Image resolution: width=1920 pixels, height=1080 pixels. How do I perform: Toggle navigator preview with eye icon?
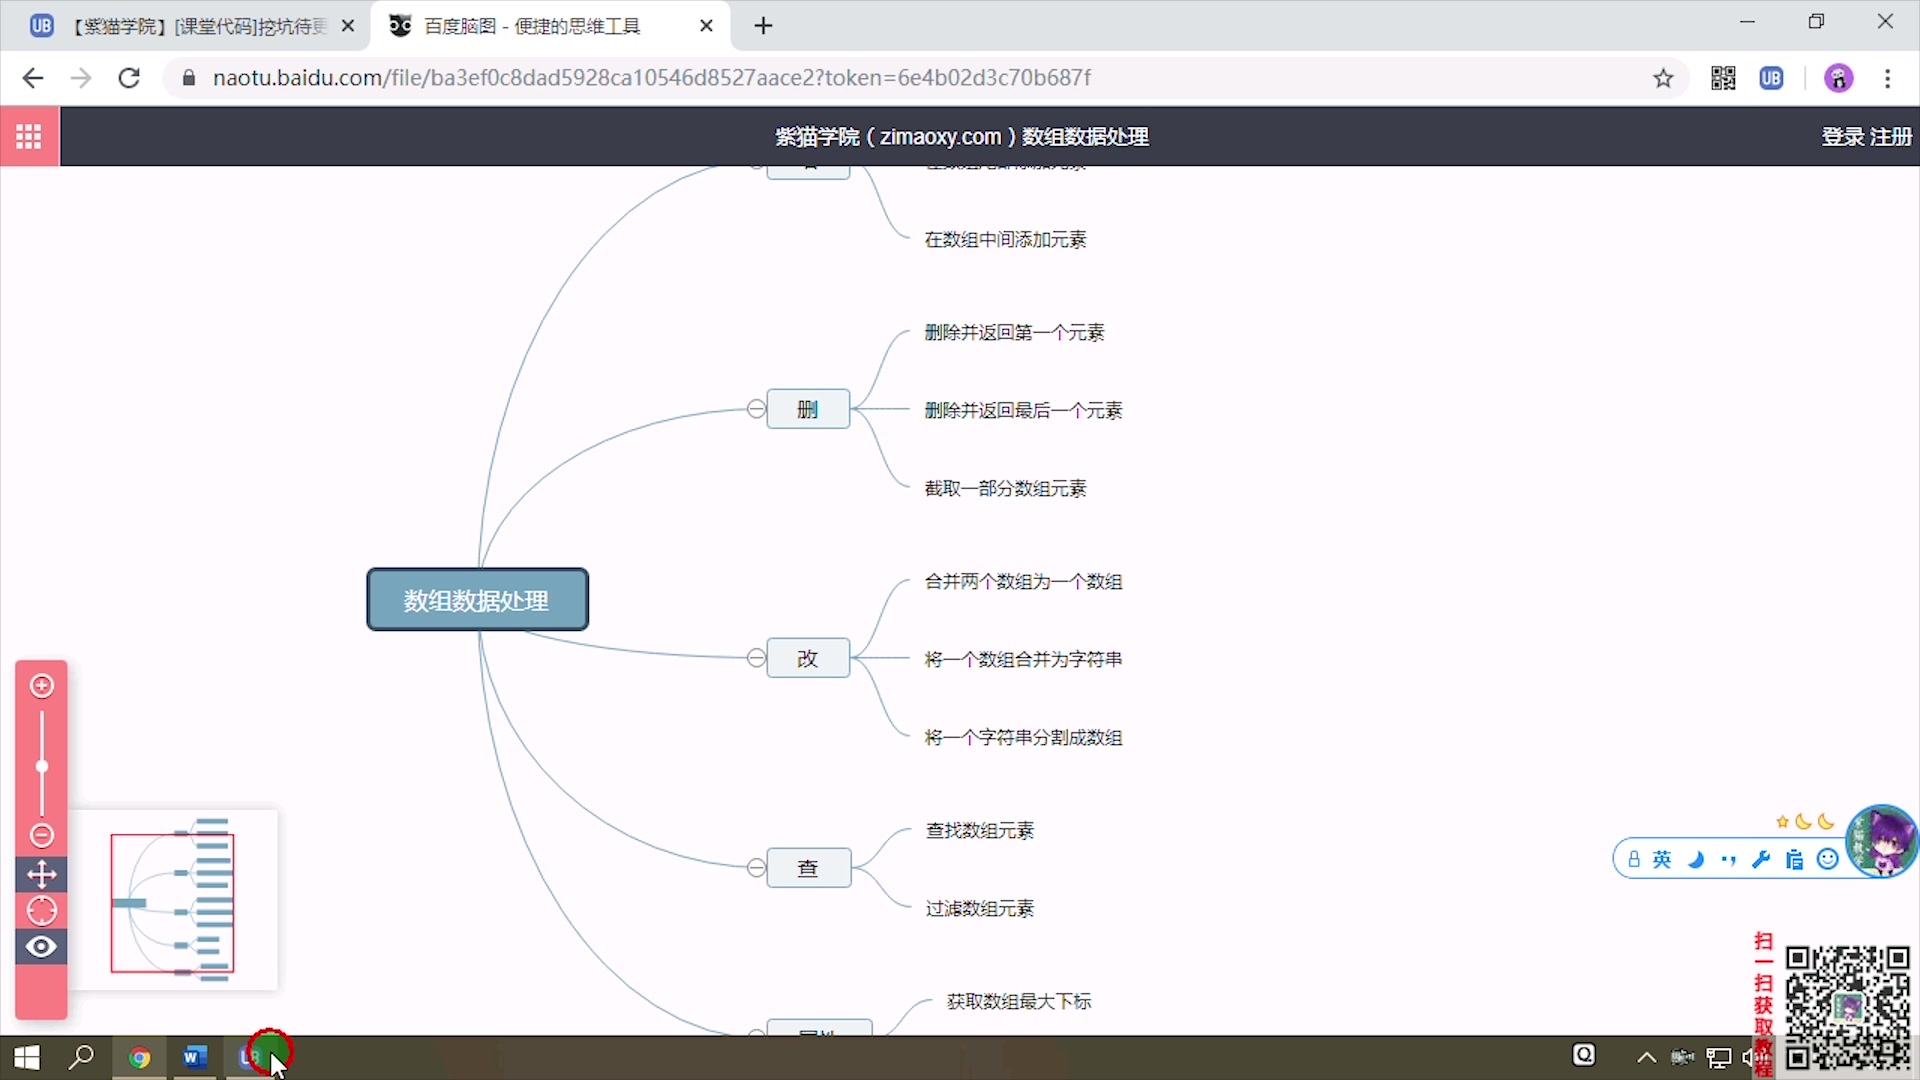click(x=42, y=947)
